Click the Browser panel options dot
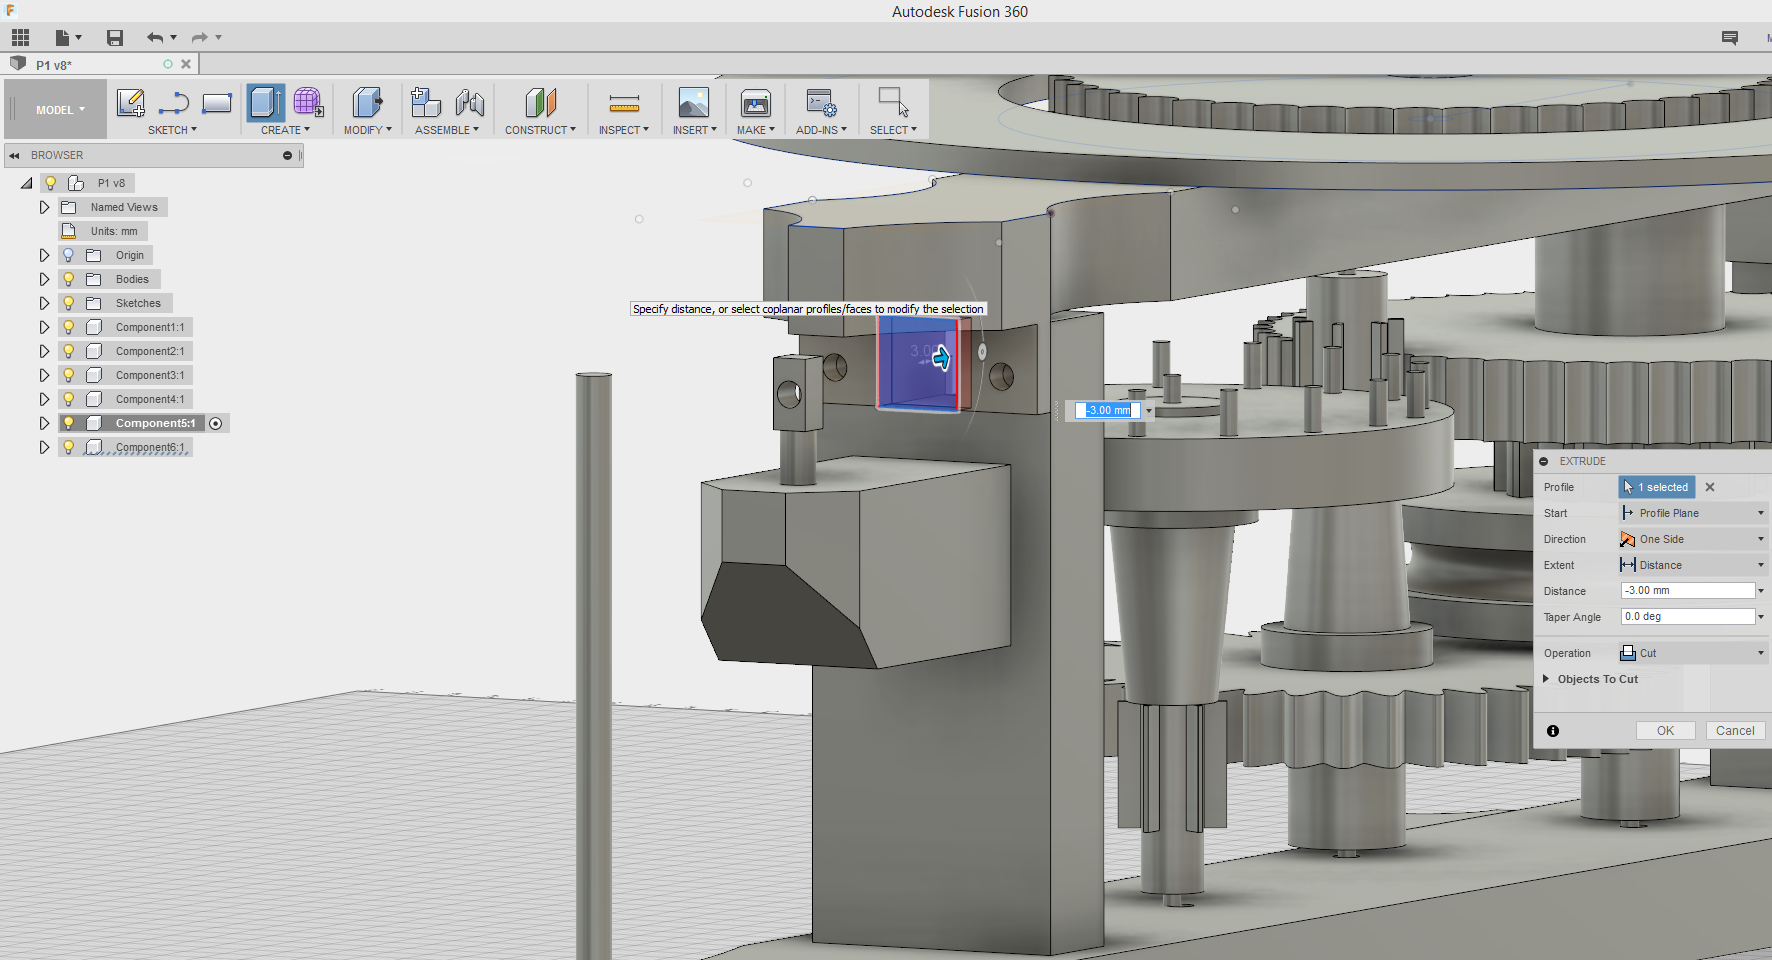 coord(287,156)
